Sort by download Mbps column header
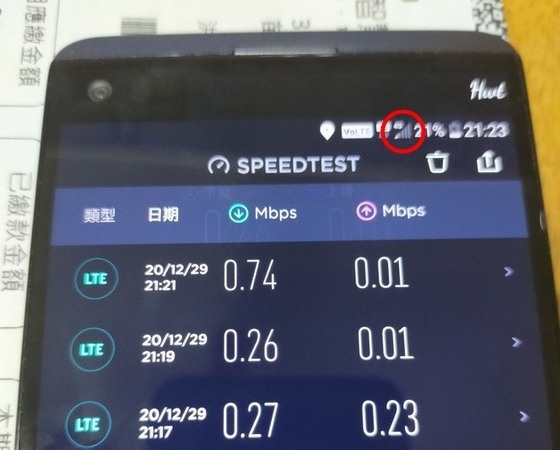Screen dimensions: 560x450 [x=263, y=213]
